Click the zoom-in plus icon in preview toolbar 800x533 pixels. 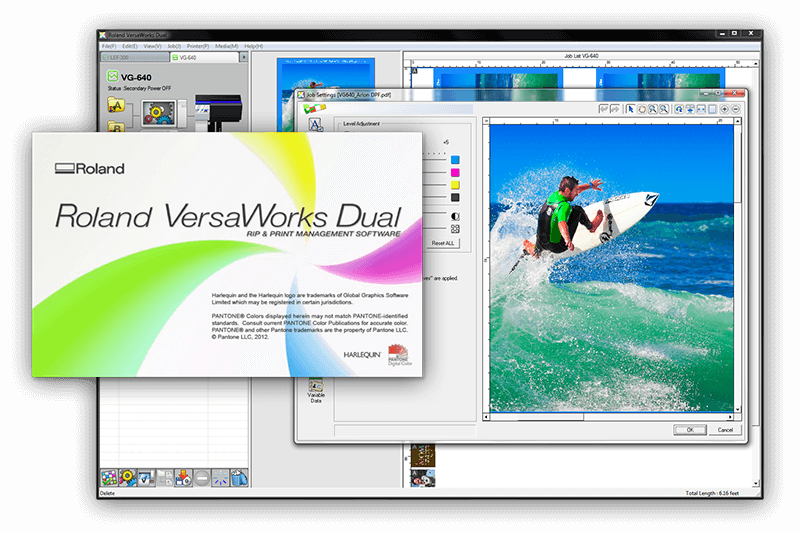(724, 108)
